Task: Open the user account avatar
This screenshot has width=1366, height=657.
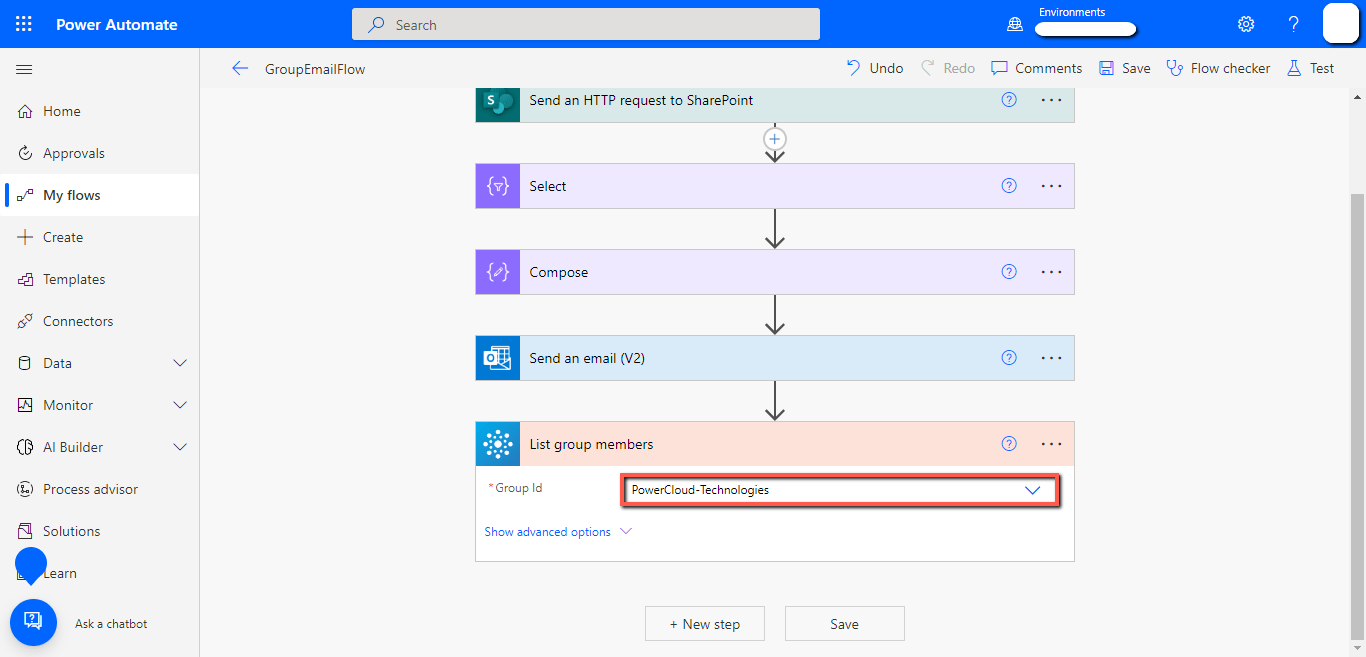Action: (x=1340, y=23)
